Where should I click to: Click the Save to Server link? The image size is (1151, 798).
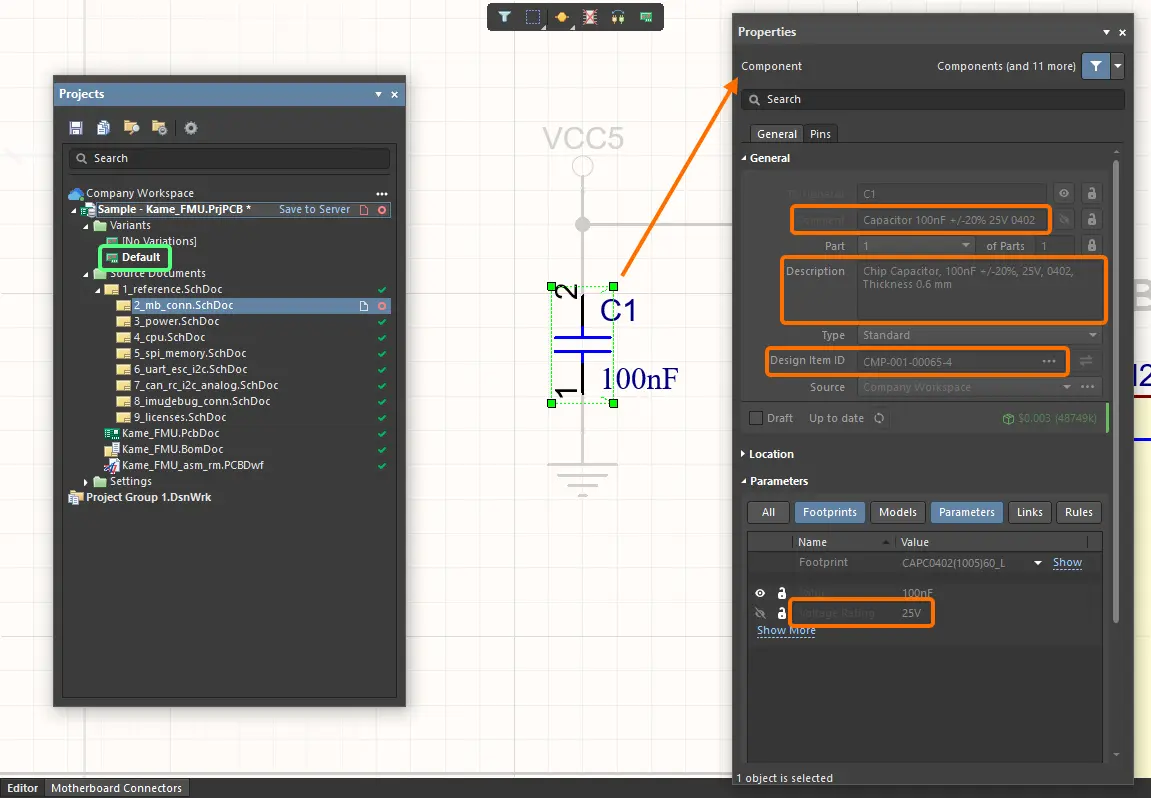[x=314, y=210]
